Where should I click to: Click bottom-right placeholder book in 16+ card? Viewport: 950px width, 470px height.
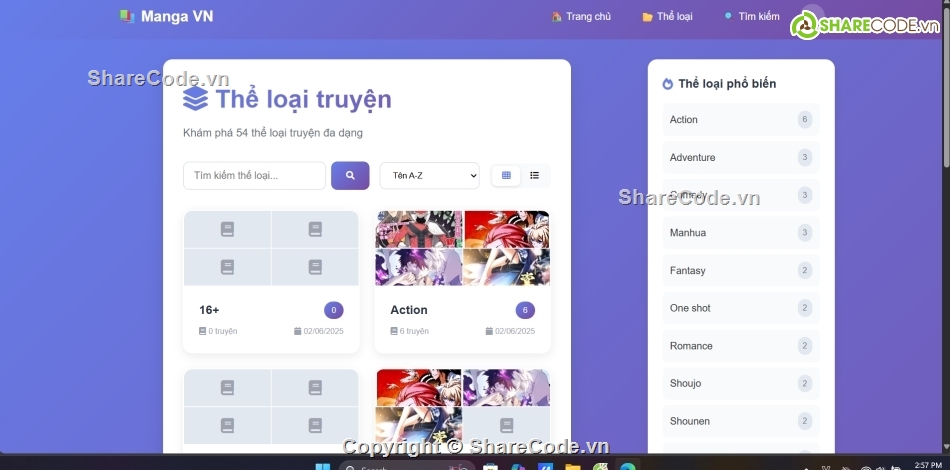[315, 267]
